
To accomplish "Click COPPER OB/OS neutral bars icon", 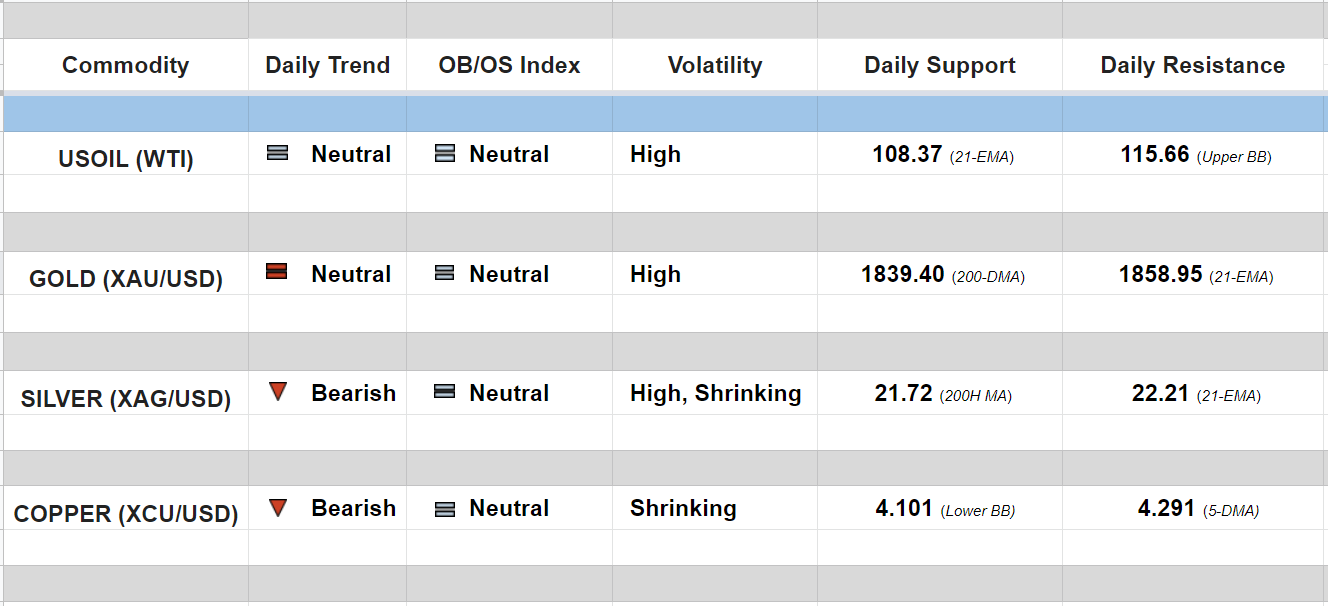I will (x=445, y=509).
